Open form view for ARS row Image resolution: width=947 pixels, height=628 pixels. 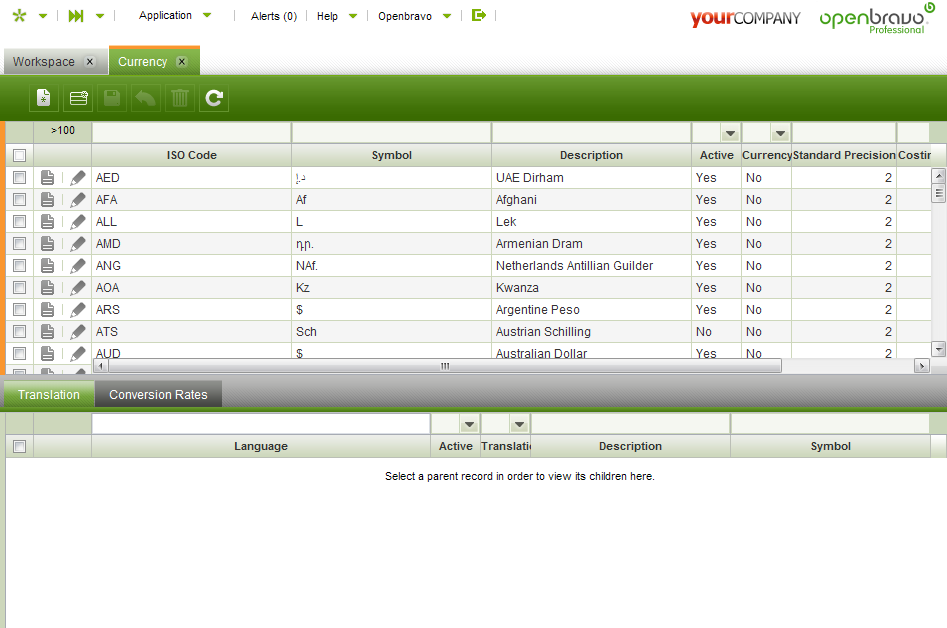coord(47,309)
